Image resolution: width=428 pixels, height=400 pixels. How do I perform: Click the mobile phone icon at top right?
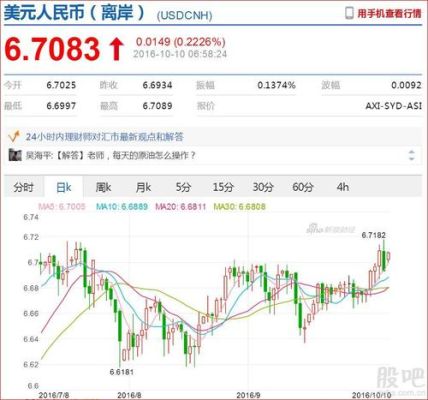[349, 13]
